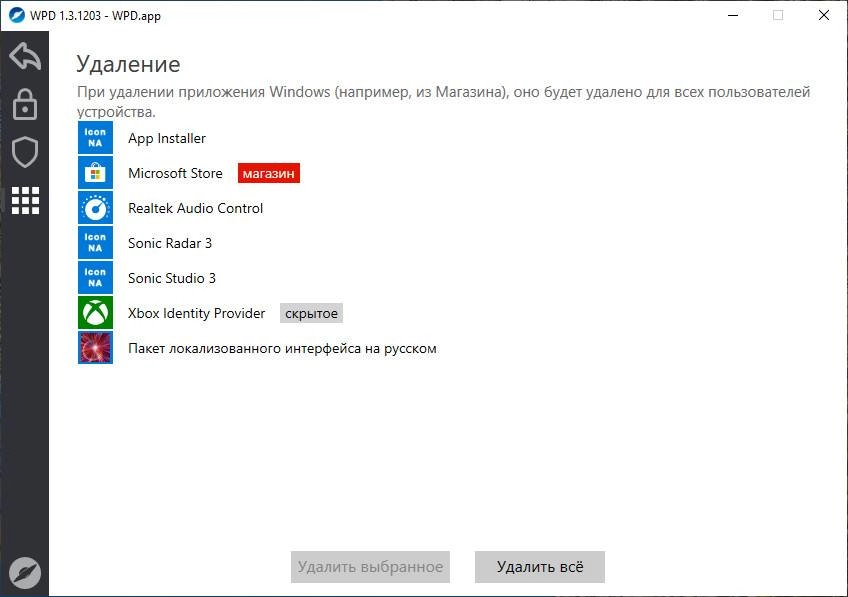
Task: Select the App Installer entry
Action: pos(167,138)
